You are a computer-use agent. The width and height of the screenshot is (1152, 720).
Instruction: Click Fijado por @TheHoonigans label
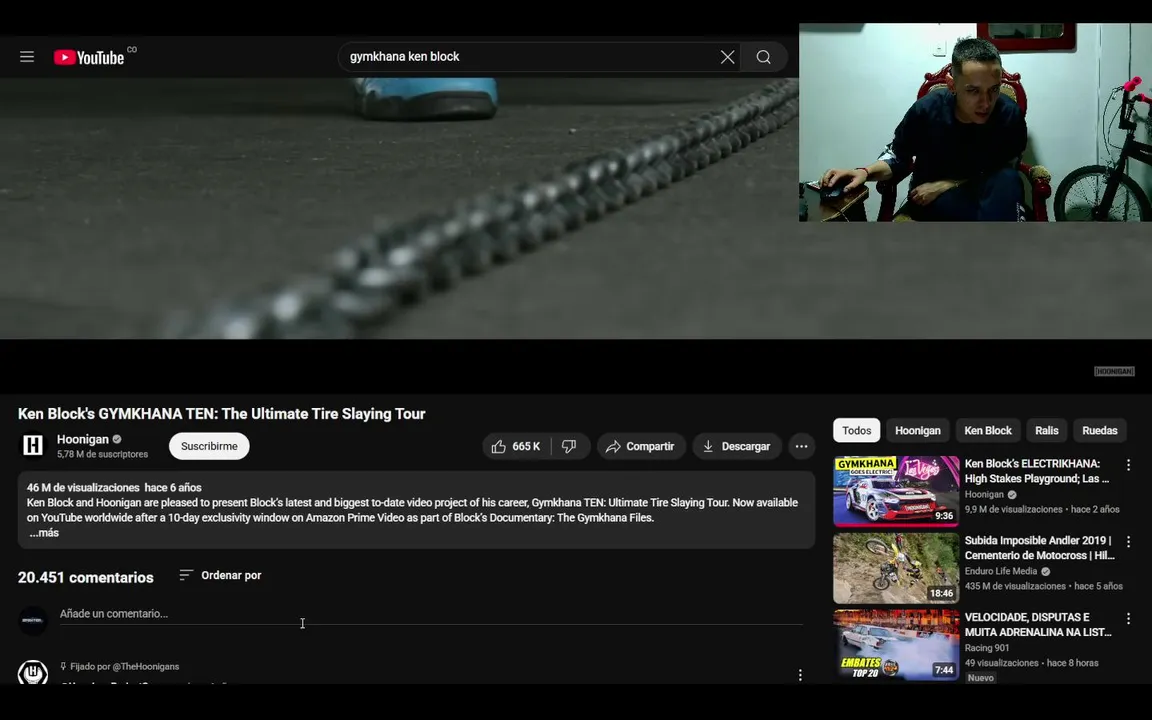[x=120, y=666]
